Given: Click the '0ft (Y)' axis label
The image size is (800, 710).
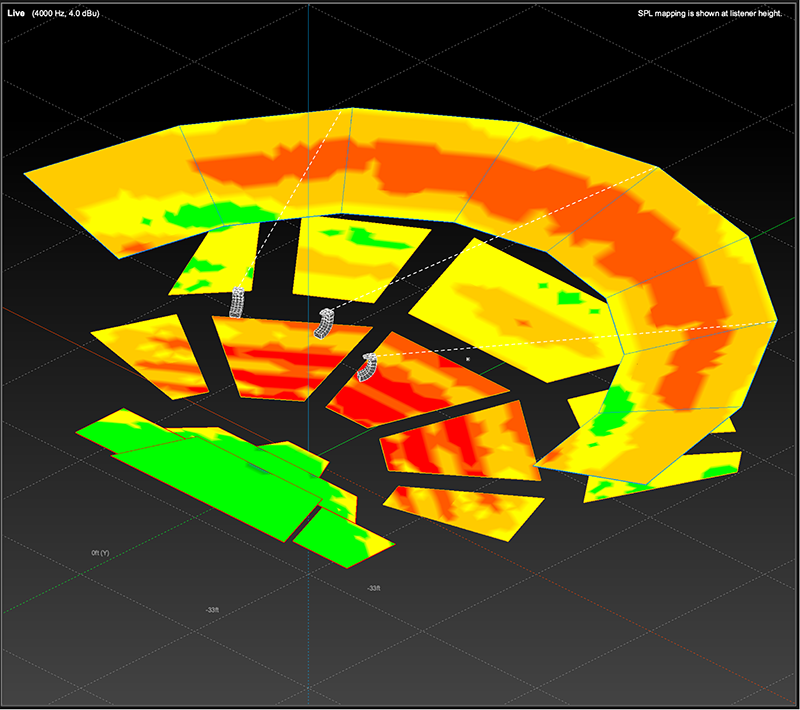Looking at the screenshot, I should 100,552.
